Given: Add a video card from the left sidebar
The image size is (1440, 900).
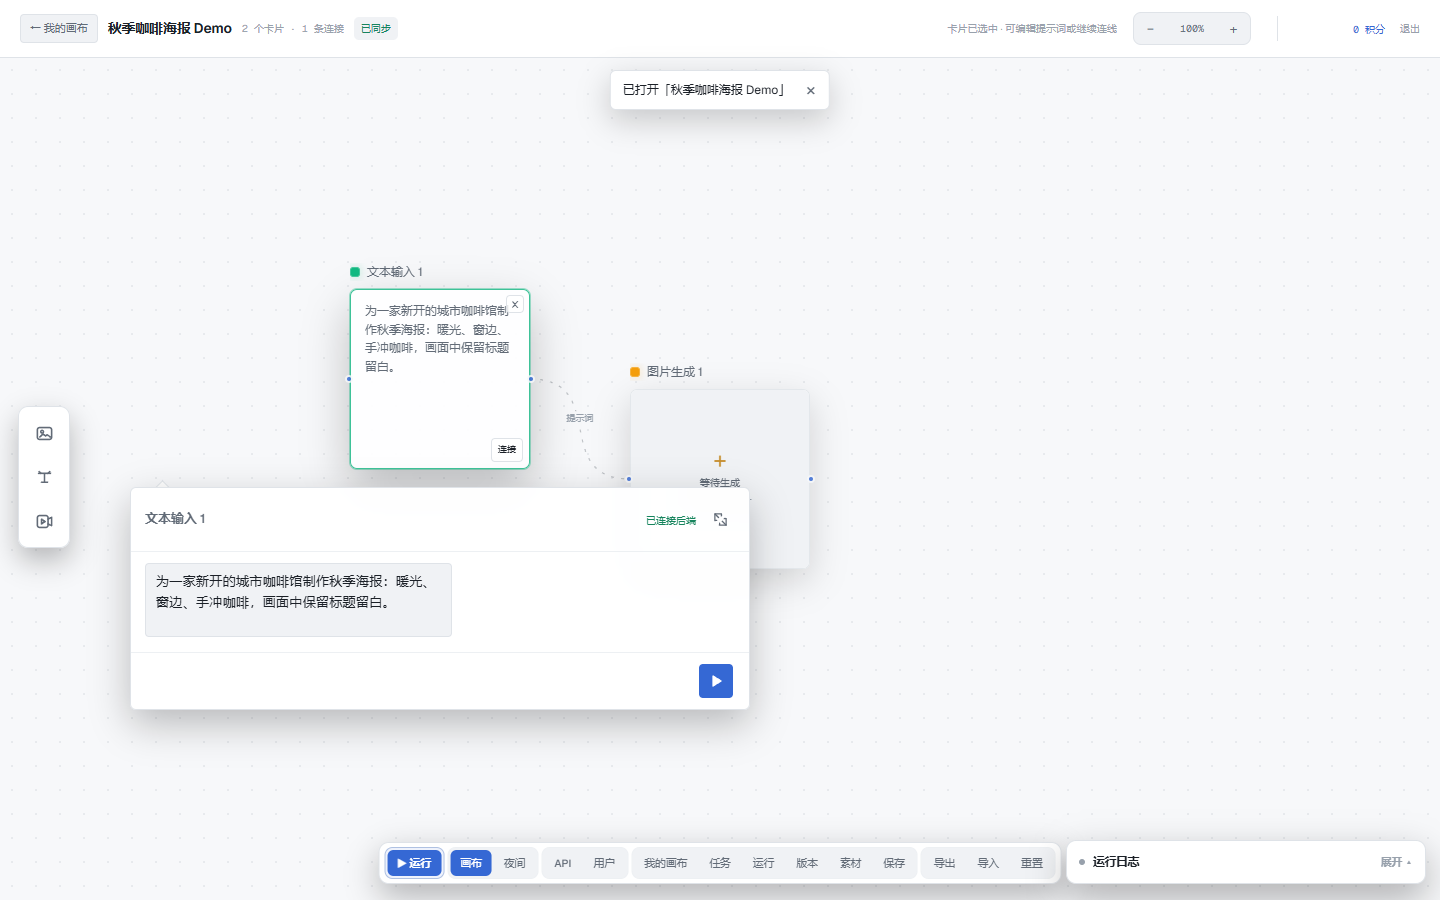Looking at the screenshot, I should pos(44,521).
